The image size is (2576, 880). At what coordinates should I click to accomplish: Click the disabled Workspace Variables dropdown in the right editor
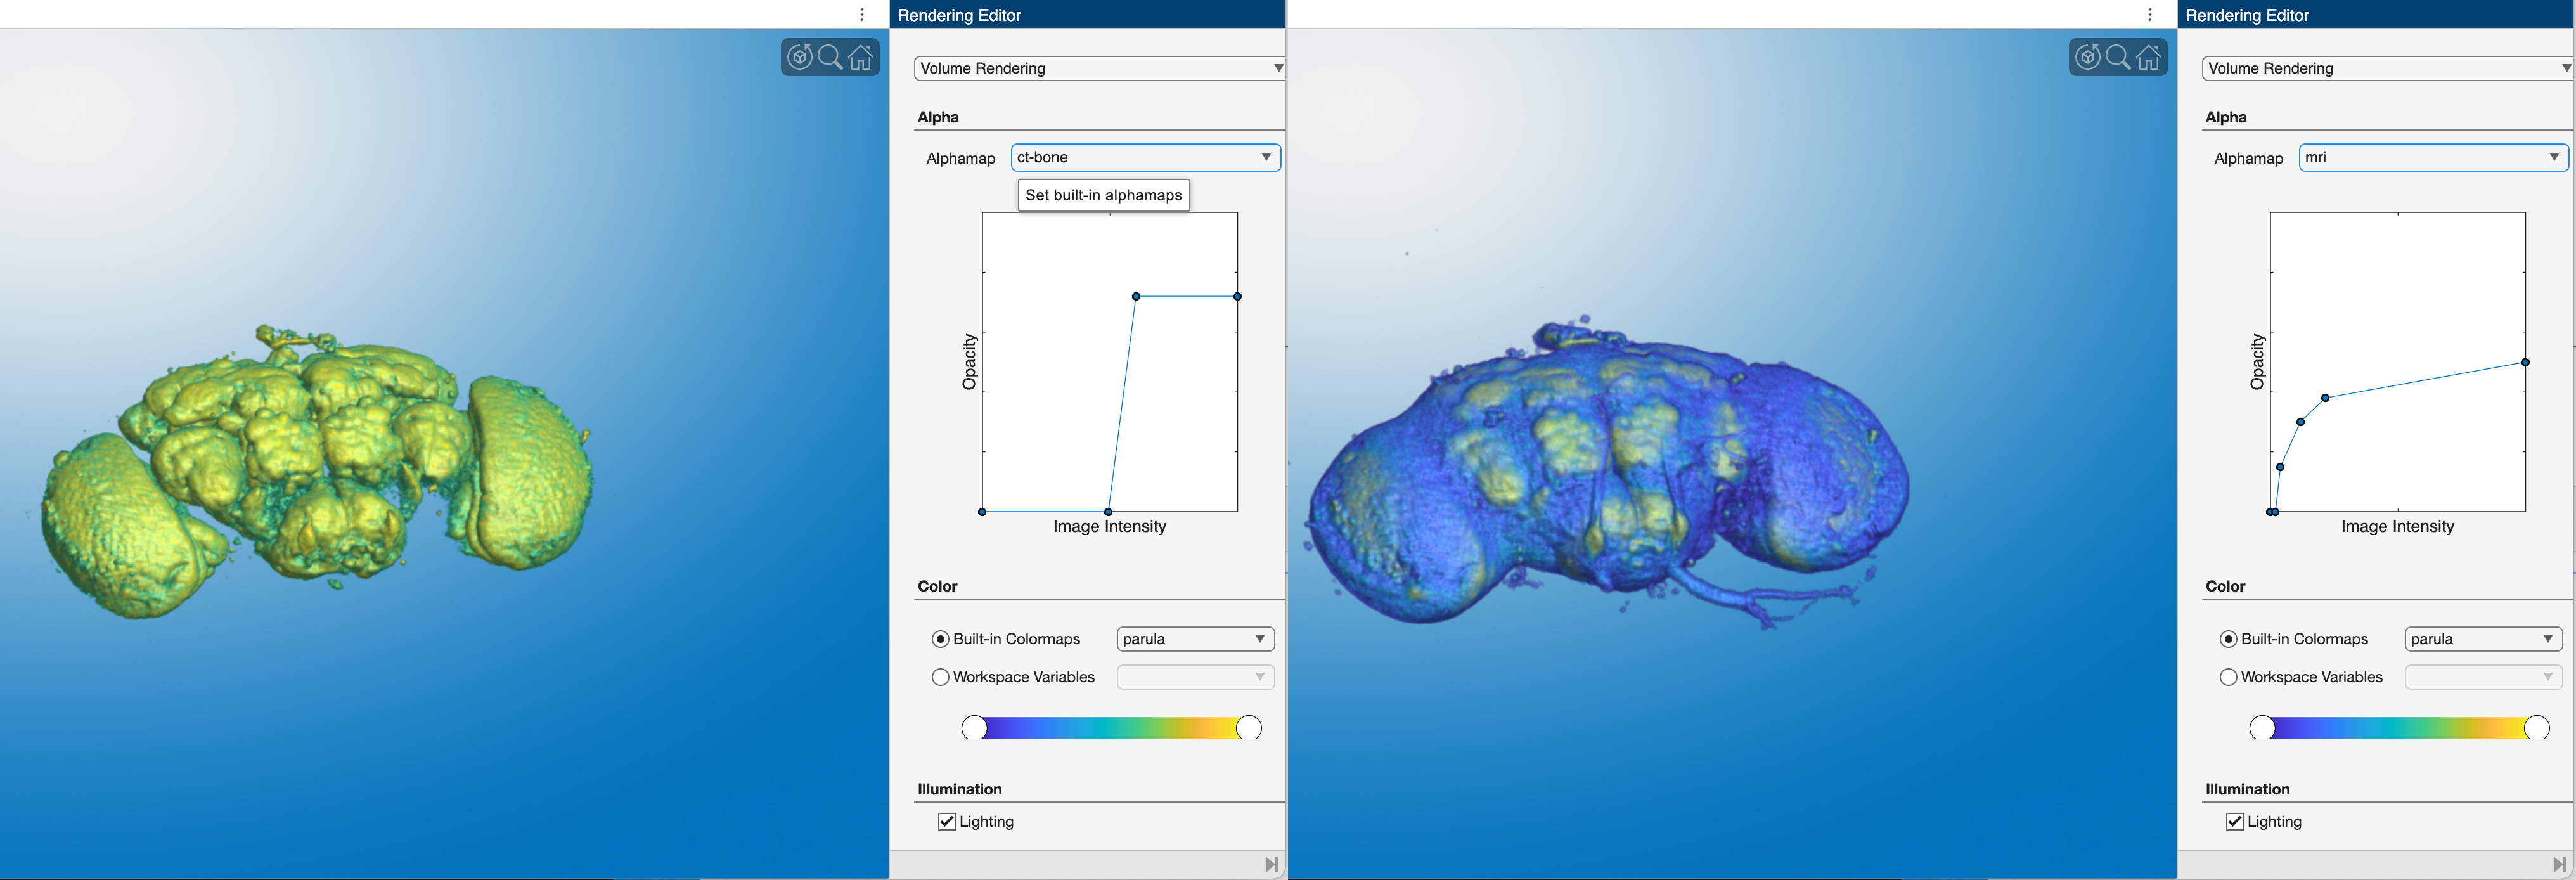click(2483, 677)
